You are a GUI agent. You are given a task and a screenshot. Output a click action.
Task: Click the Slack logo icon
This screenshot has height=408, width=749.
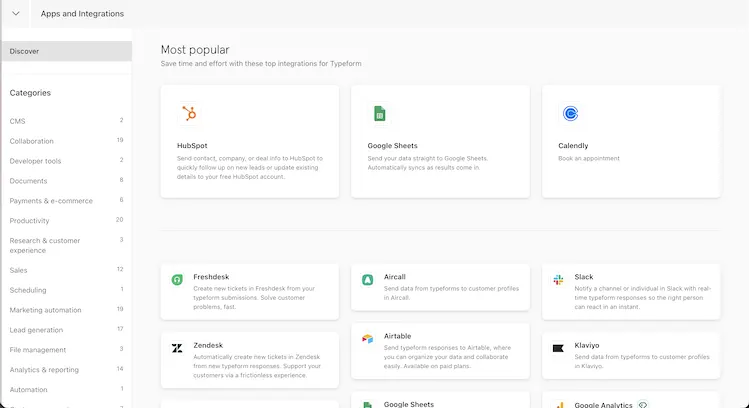click(x=558, y=280)
